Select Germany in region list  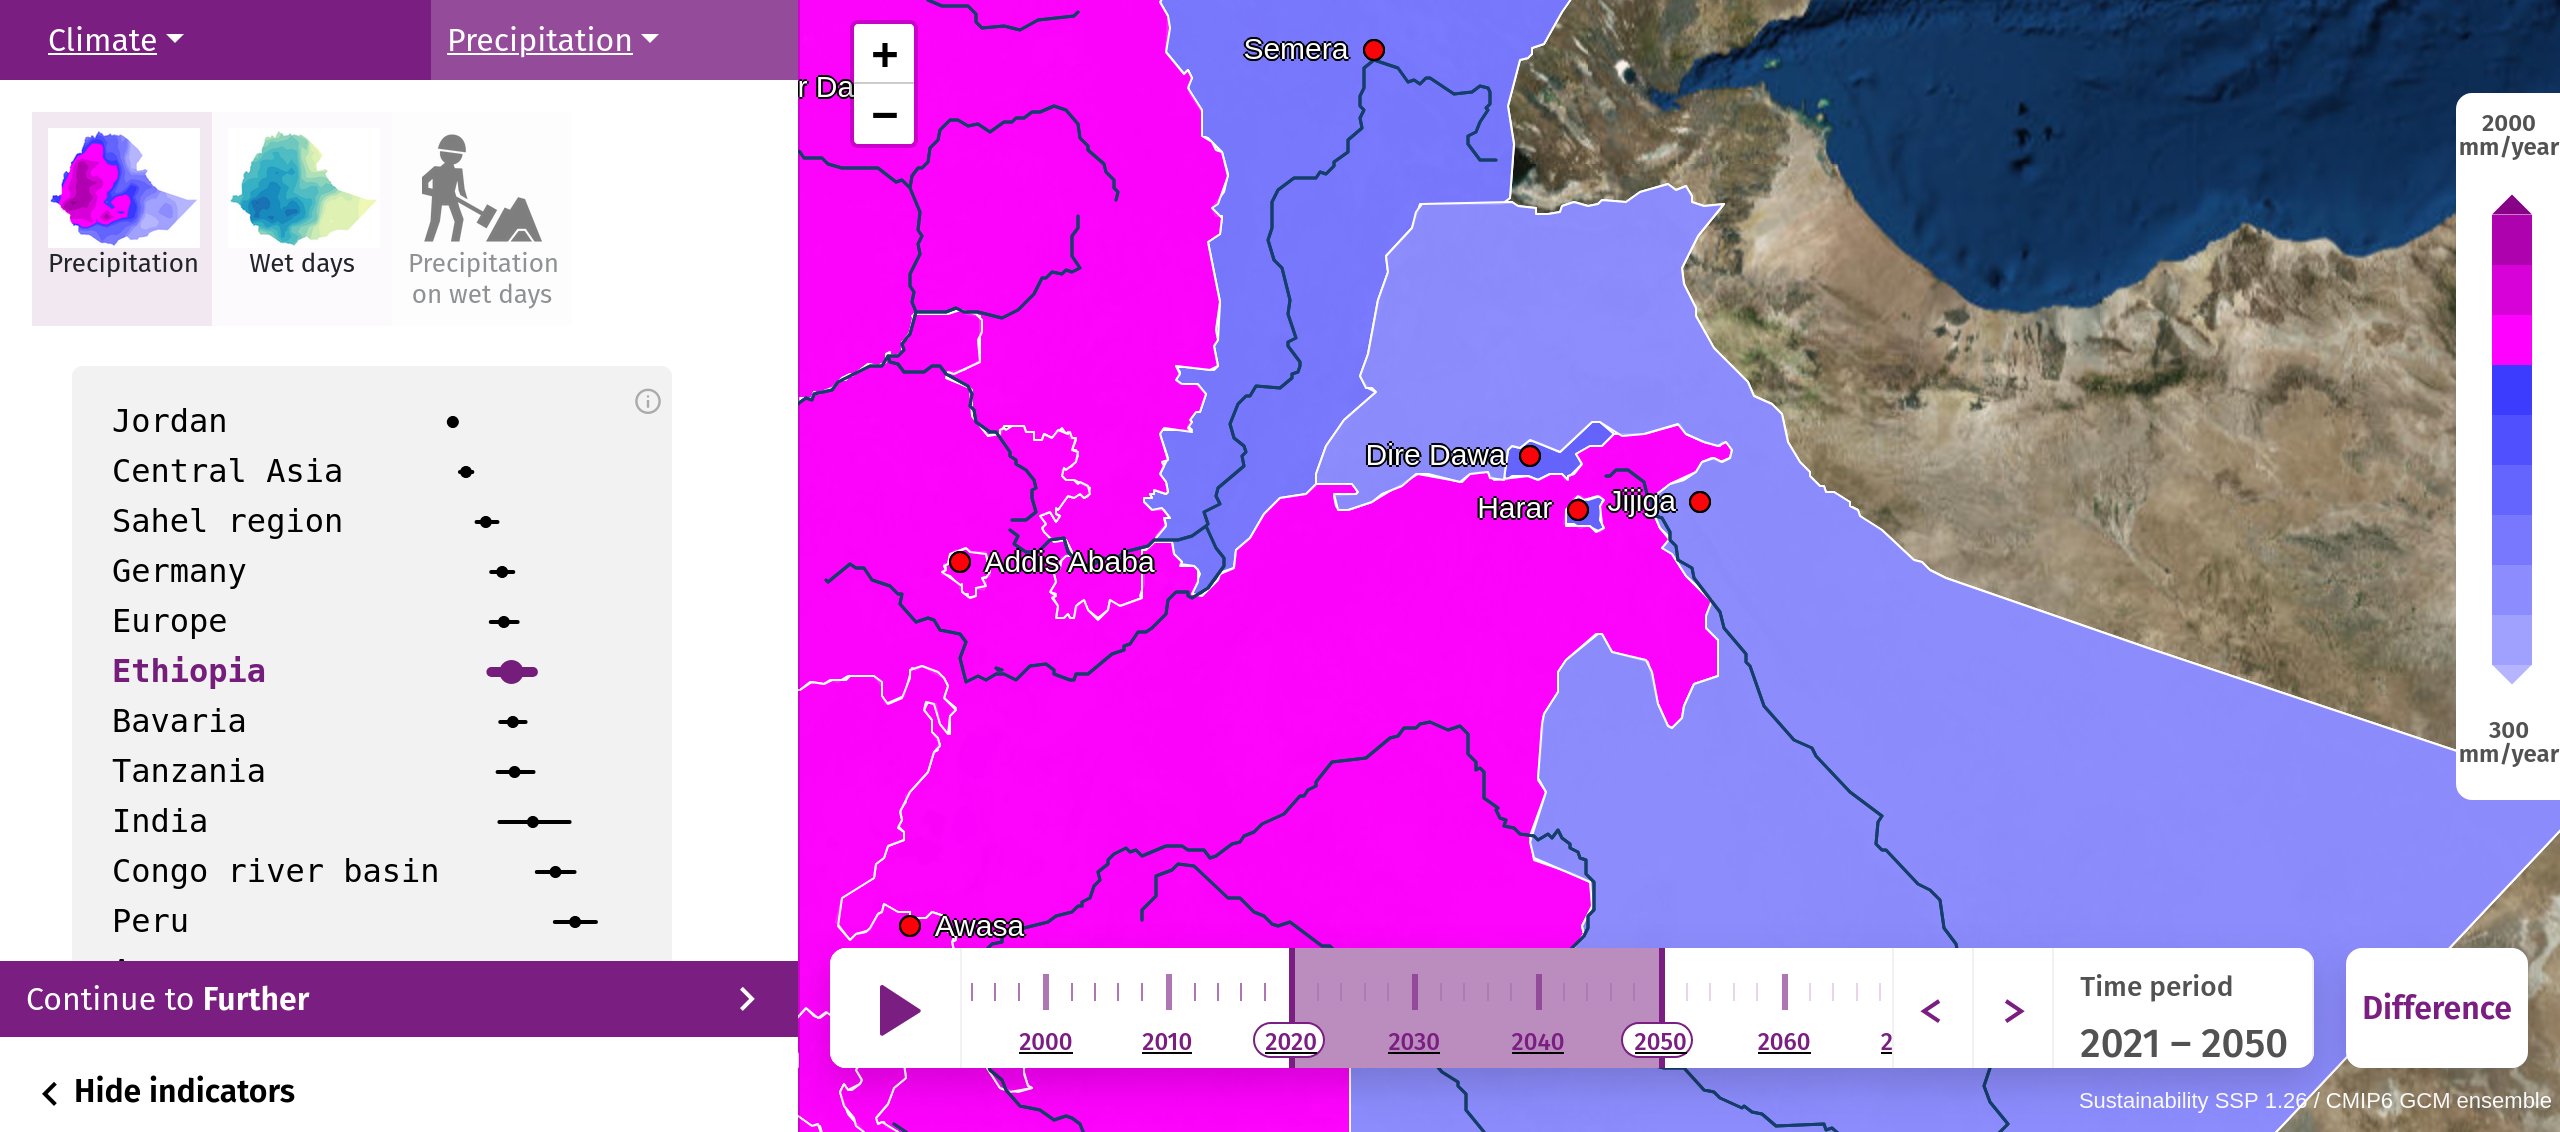(179, 571)
